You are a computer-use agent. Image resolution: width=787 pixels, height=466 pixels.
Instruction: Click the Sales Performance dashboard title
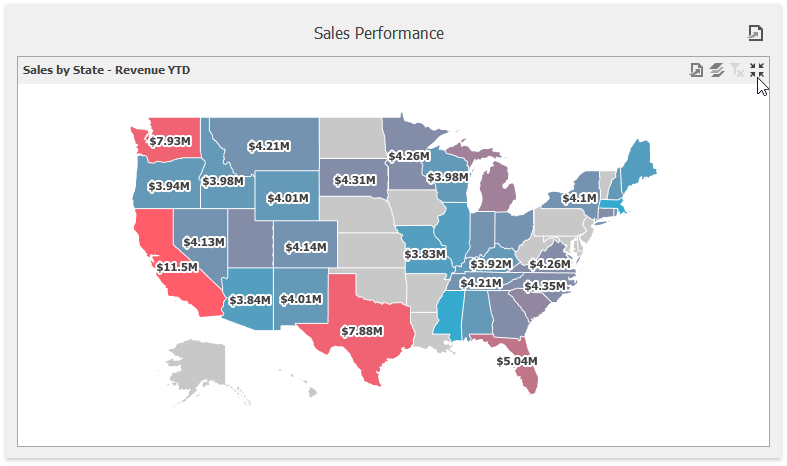[x=379, y=33]
